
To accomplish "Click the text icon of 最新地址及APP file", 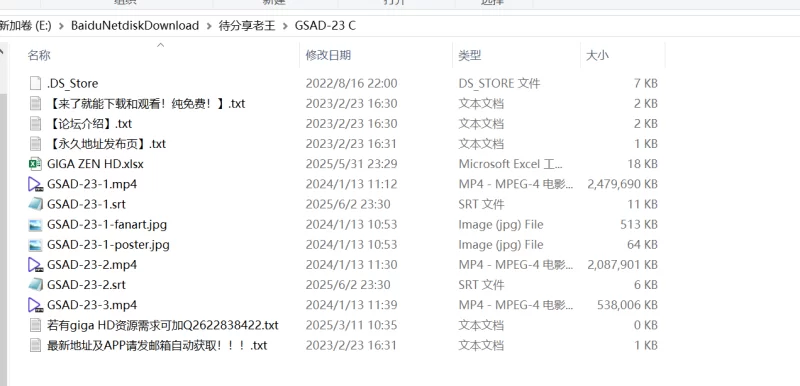I will [35, 345].
